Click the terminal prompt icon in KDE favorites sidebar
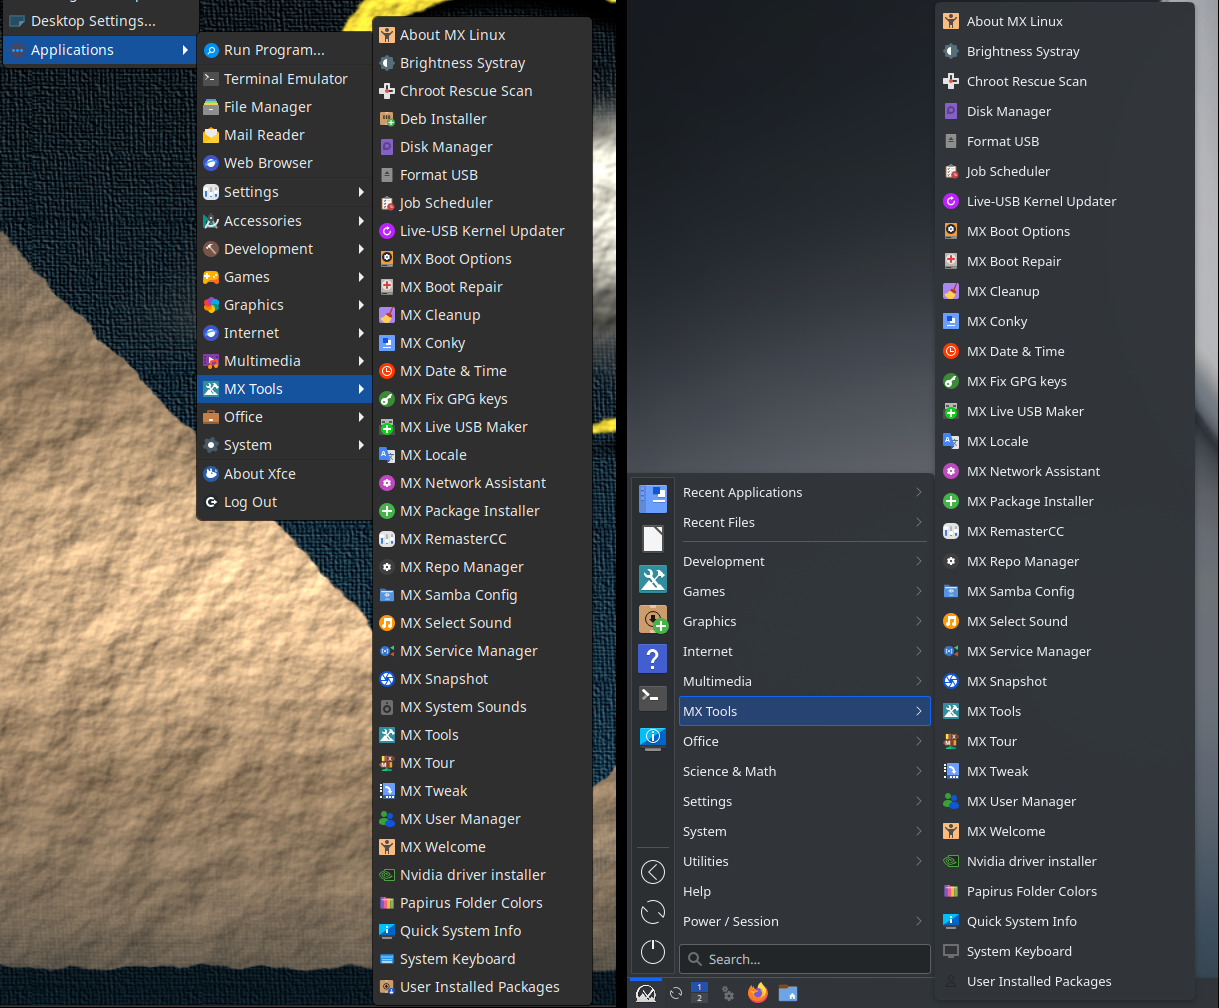 (x=653, y=698)
